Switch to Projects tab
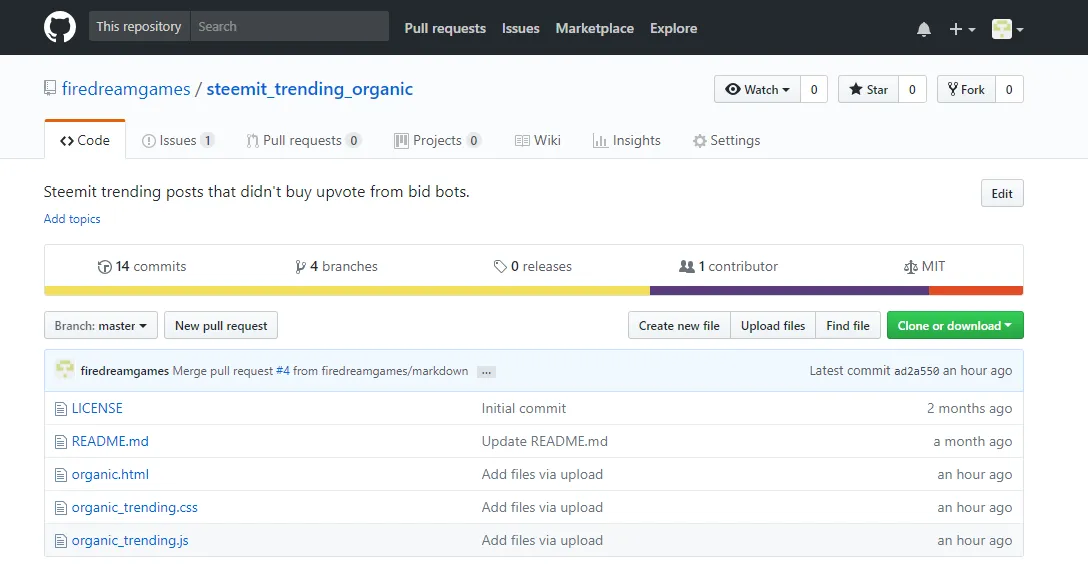The height and width of the screenshot is (566, 1088). click(x=437, y=140)
